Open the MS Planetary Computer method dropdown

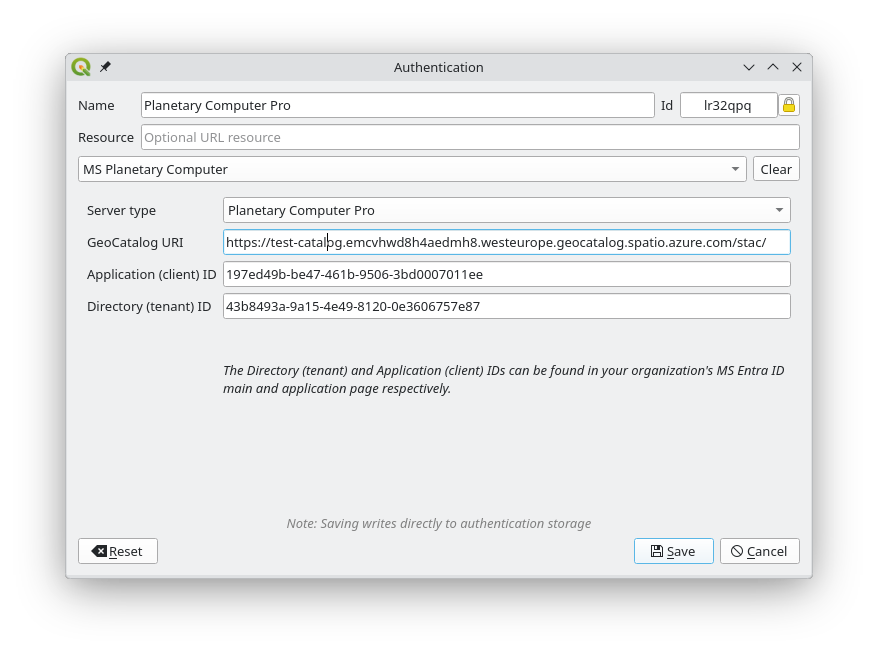pos(412,169)
